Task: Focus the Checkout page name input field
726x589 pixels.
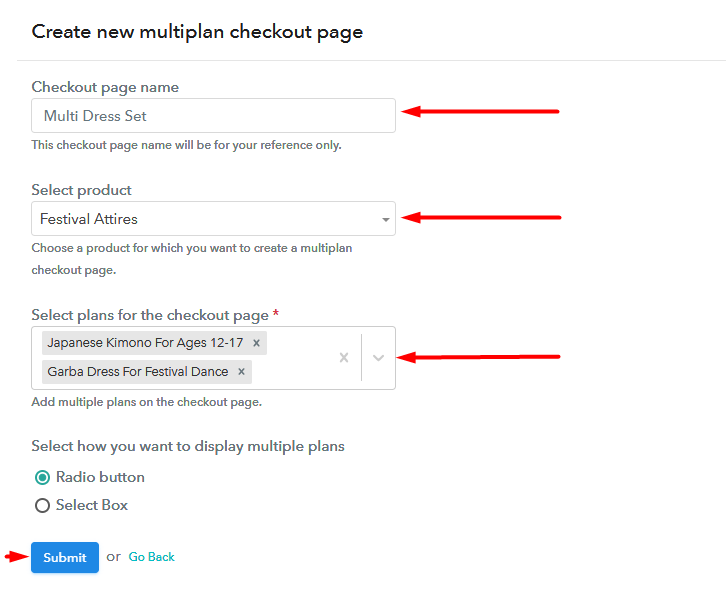Action: [213, 115]
